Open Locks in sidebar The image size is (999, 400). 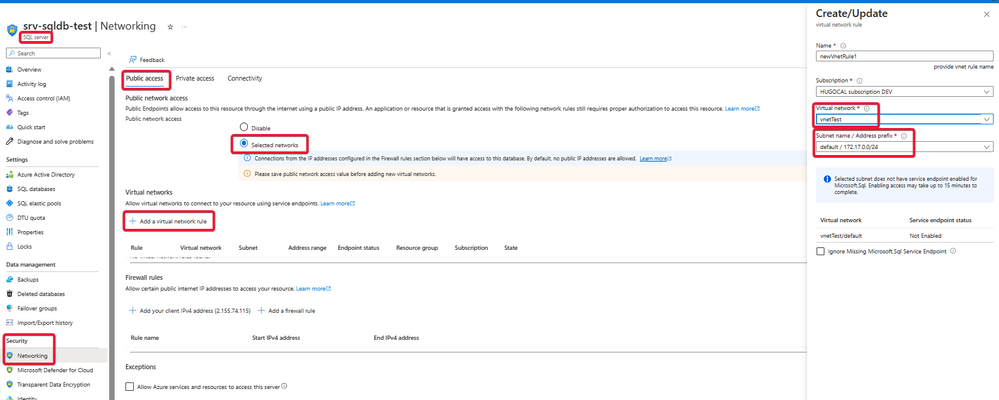coord(25,246)
